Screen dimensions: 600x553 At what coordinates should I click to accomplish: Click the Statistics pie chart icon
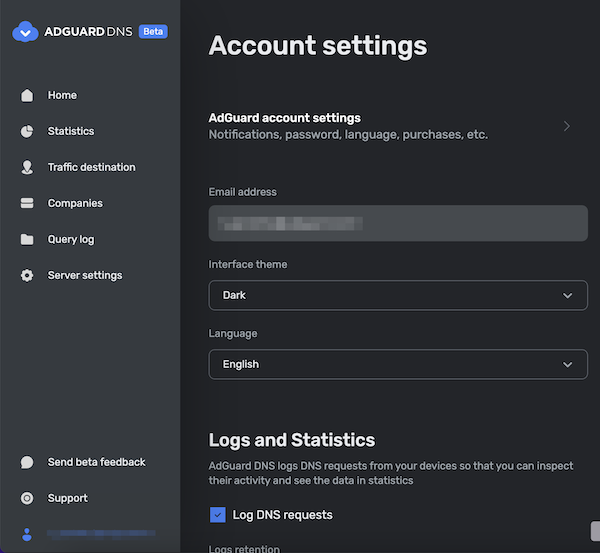click(27, 131)
